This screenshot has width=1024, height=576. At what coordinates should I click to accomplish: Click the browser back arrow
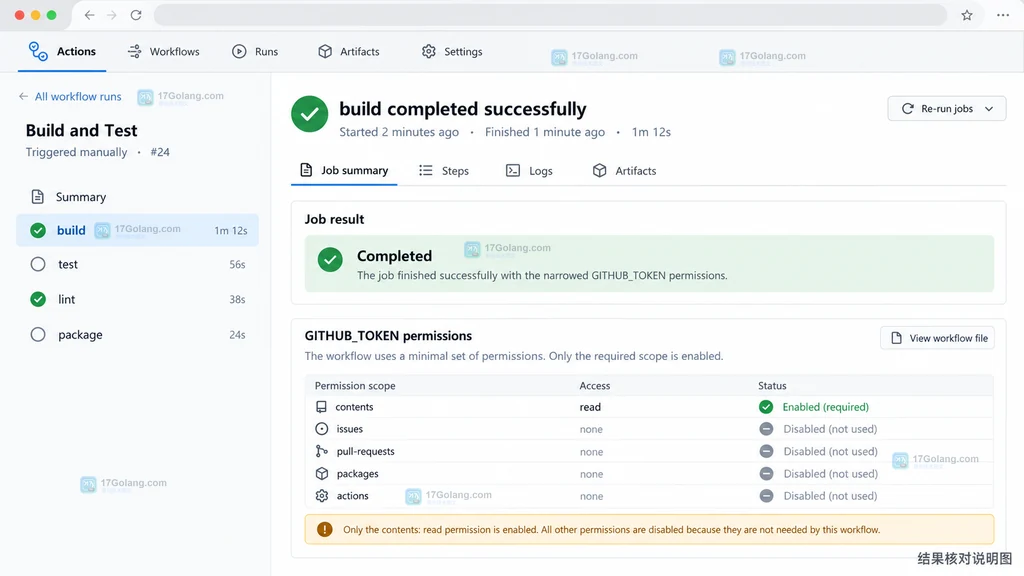(89, 15)
